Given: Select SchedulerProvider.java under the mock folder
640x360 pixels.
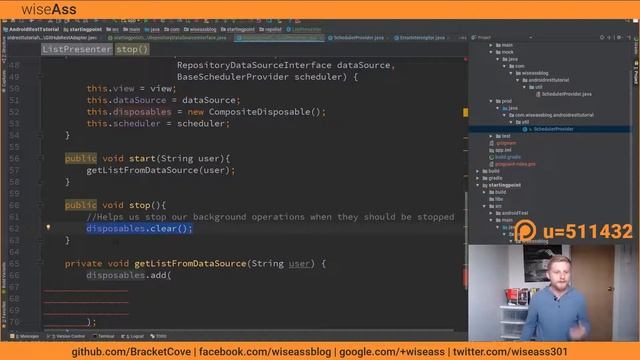Looking at the screenshot, I should 563,94.
